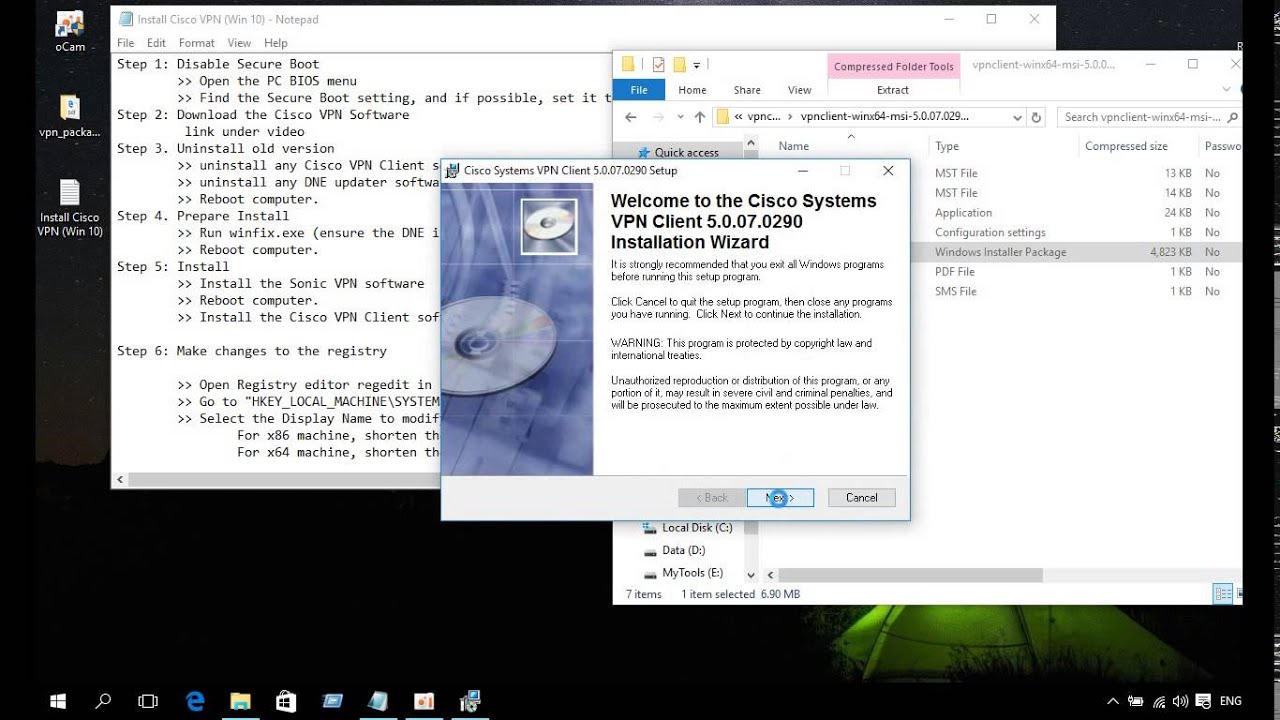Go up one folder level in Explorer
Image resolution: width=1280 pixels, height=720 pixels.
[x=699, y=117]
